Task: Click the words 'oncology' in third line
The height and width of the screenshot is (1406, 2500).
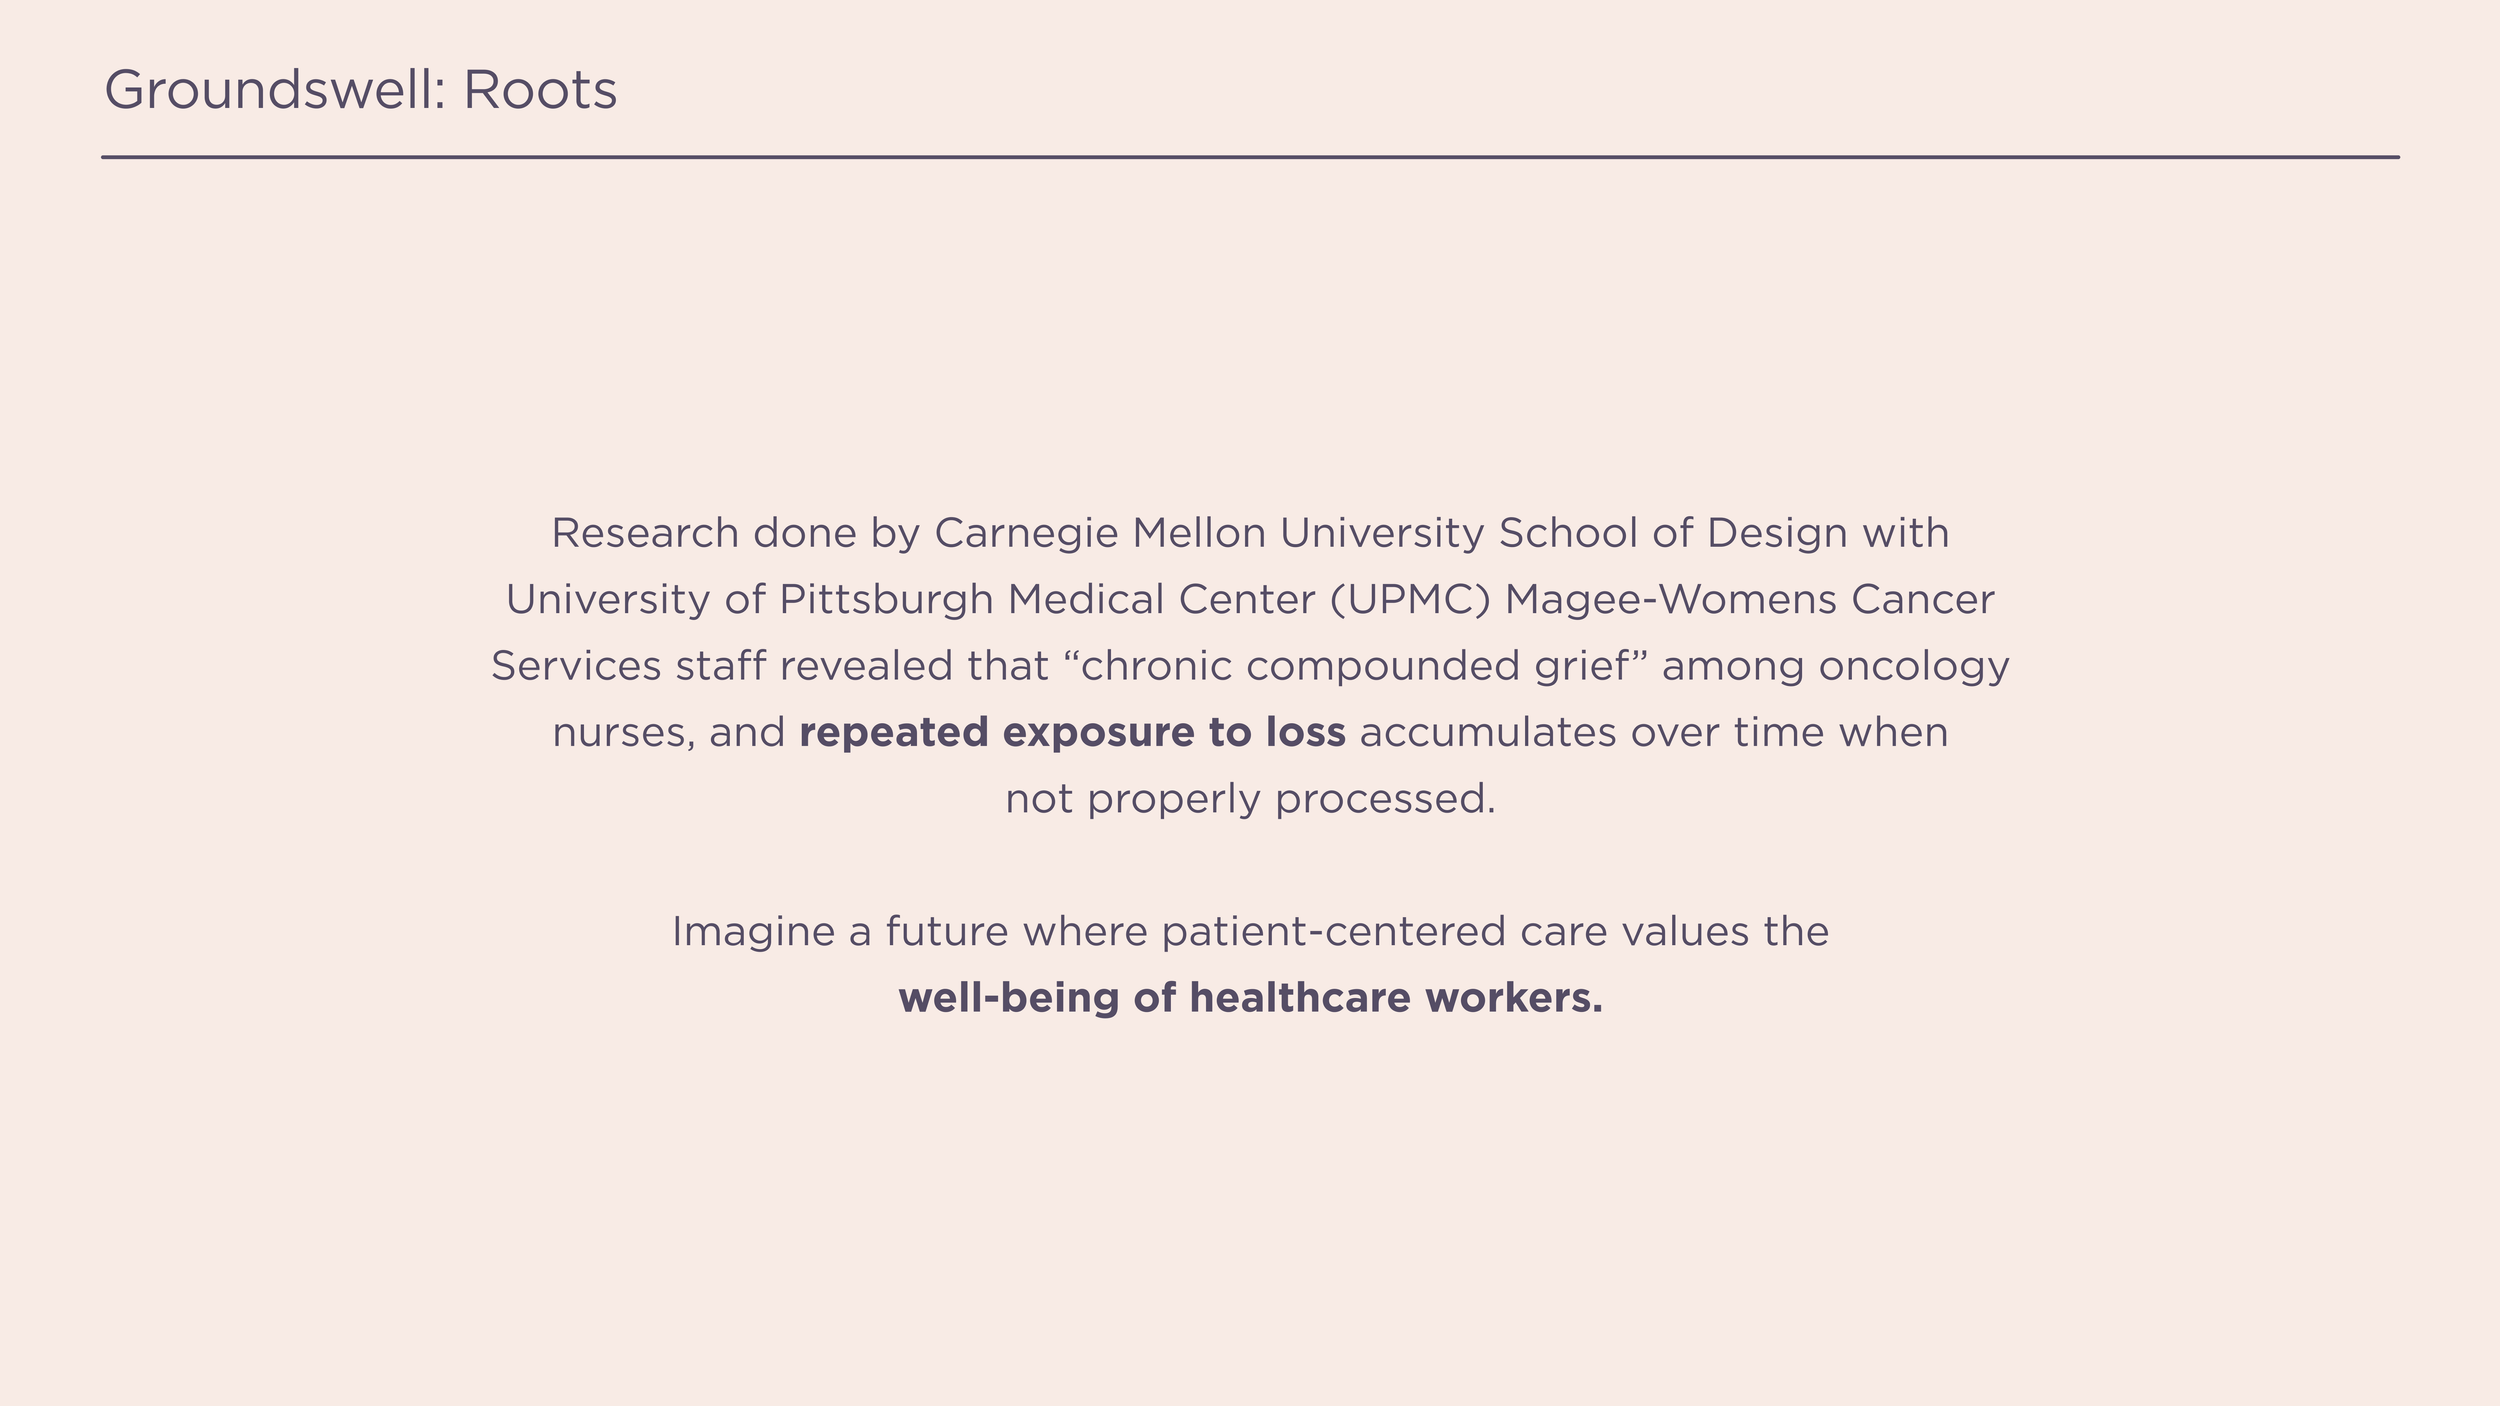Action: [1914, 667]
